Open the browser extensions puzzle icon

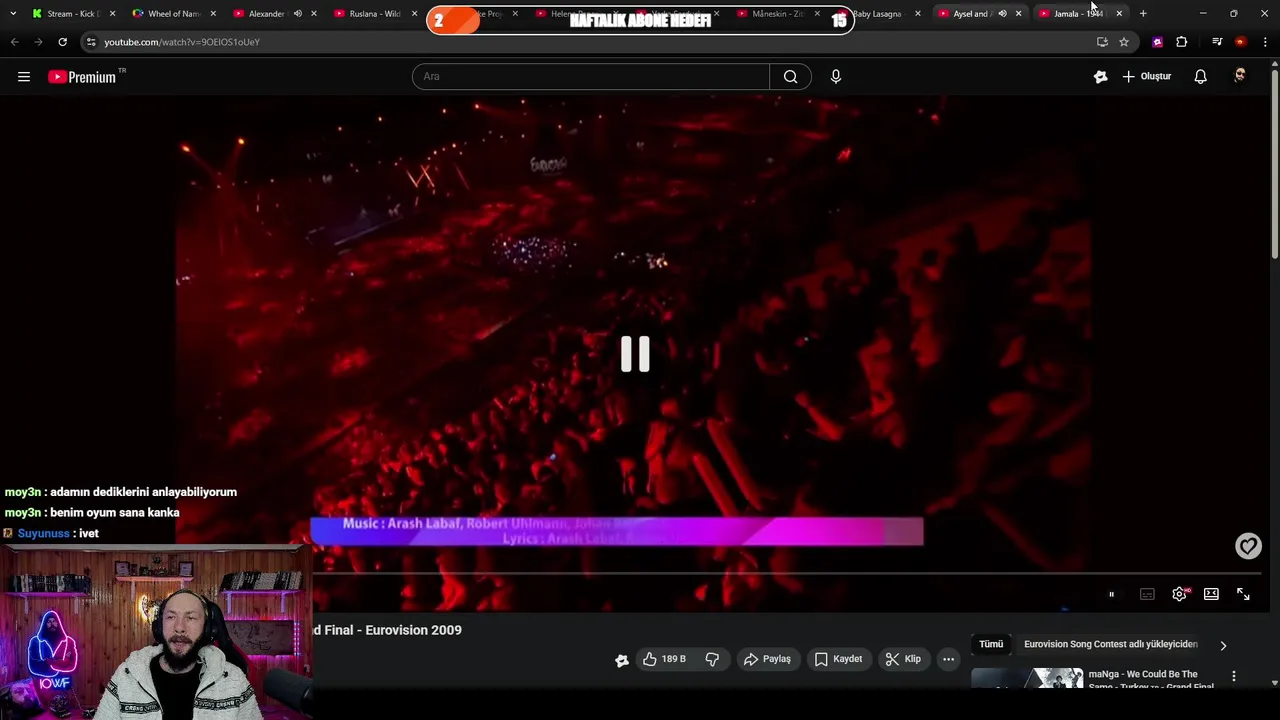1182,42
